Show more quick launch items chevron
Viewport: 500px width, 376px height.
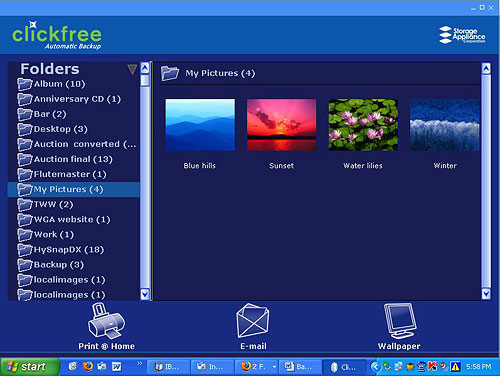click(x=139, y=363)
